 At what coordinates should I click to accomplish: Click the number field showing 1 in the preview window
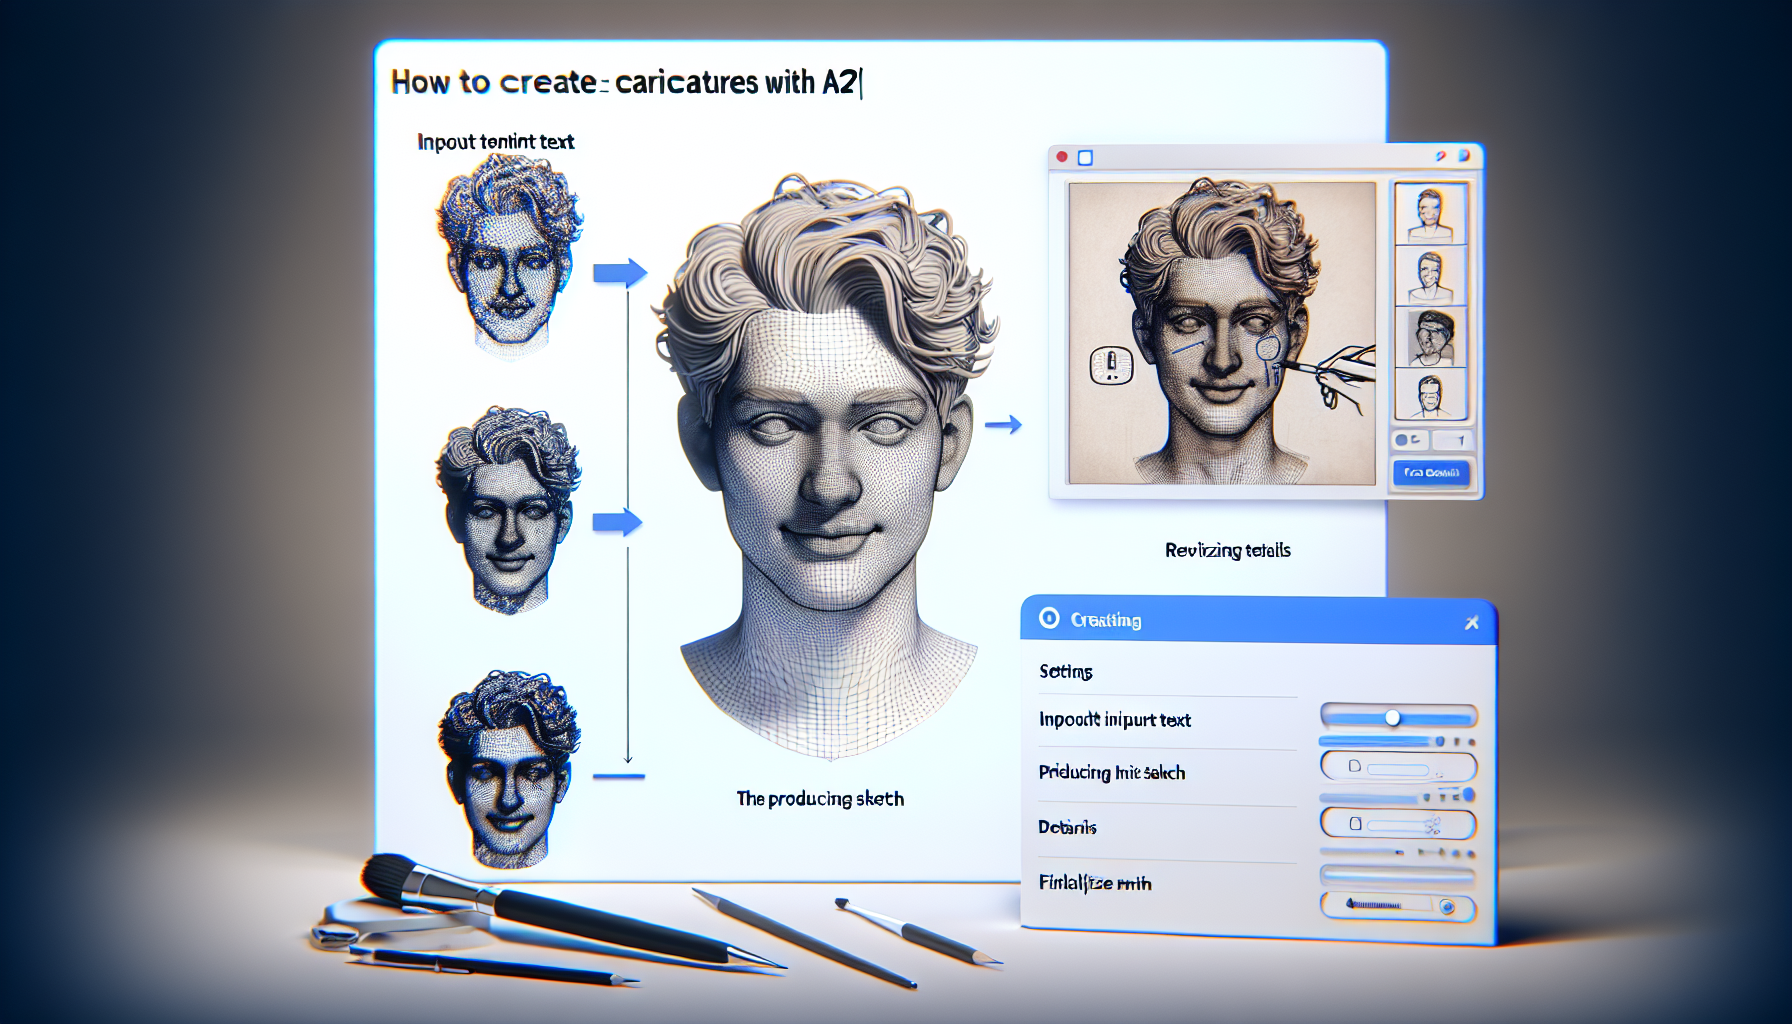click(x=1452, y=440)
